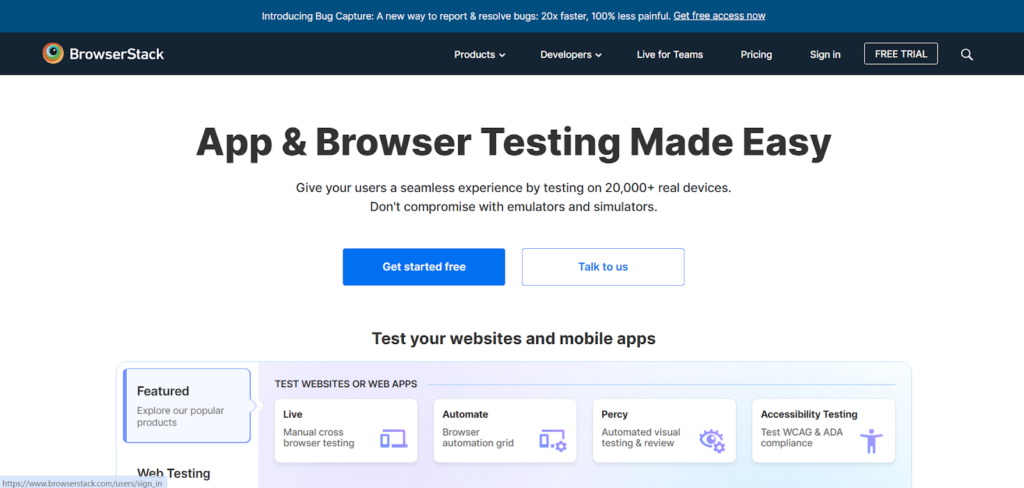This screenshot has width=1024, height=488.
Task: Click the 'Test your websites and mobile apps' heading
Action: pyautogui.click(x=513, y=338)
